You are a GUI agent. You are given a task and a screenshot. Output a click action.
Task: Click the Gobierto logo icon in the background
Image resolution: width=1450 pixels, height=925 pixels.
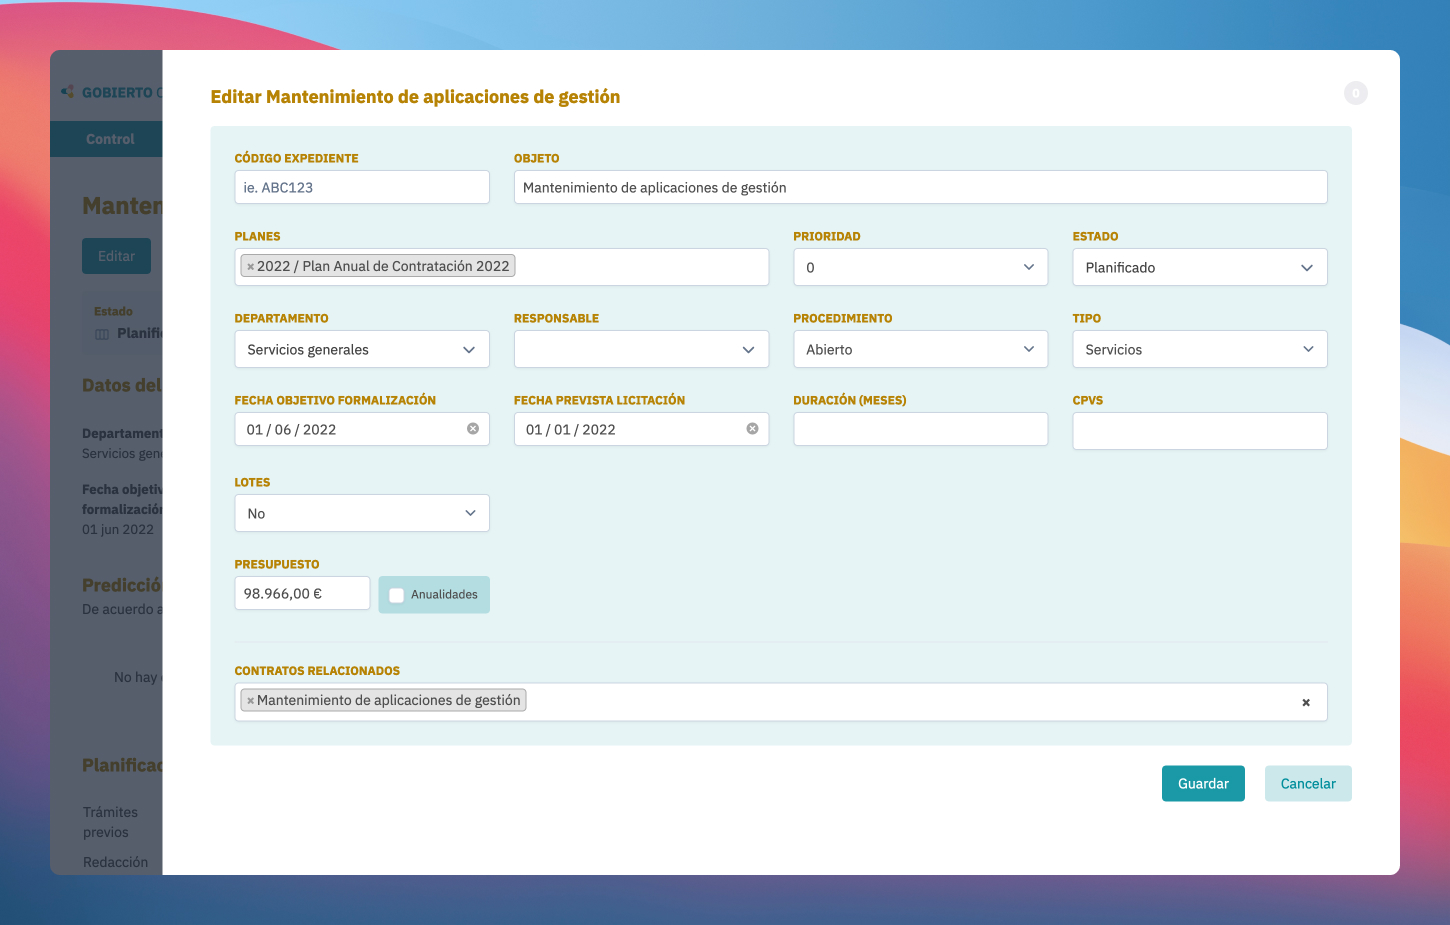(68, 92)
